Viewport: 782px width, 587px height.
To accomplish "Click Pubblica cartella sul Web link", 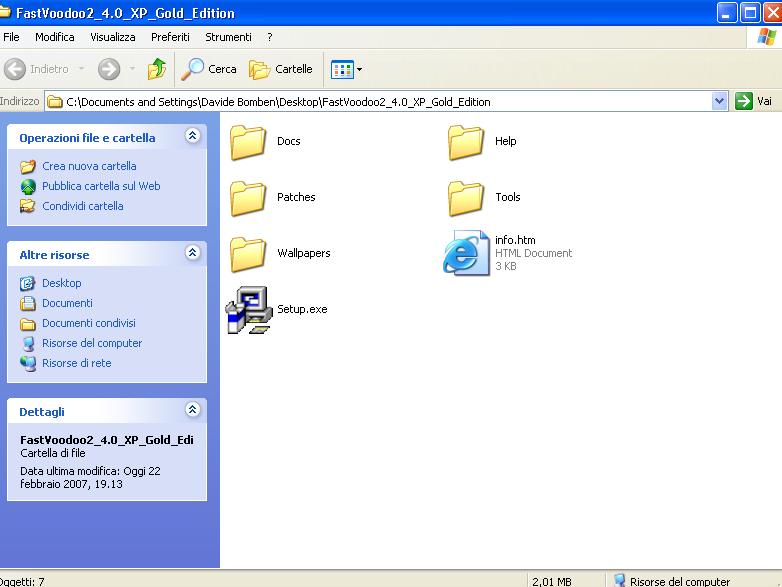I will pyautogui.click(x=101, y=186).
